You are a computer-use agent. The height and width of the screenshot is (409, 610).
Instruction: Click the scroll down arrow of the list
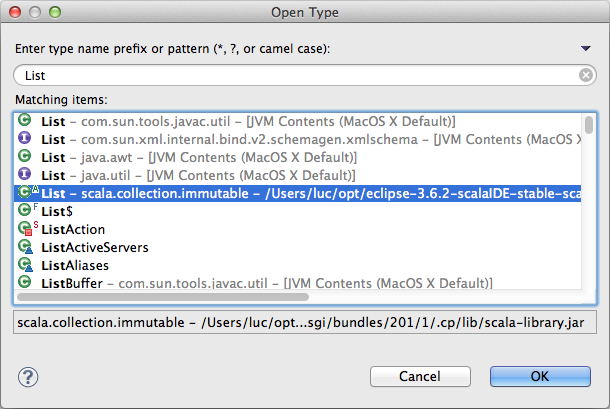point(590,286)
